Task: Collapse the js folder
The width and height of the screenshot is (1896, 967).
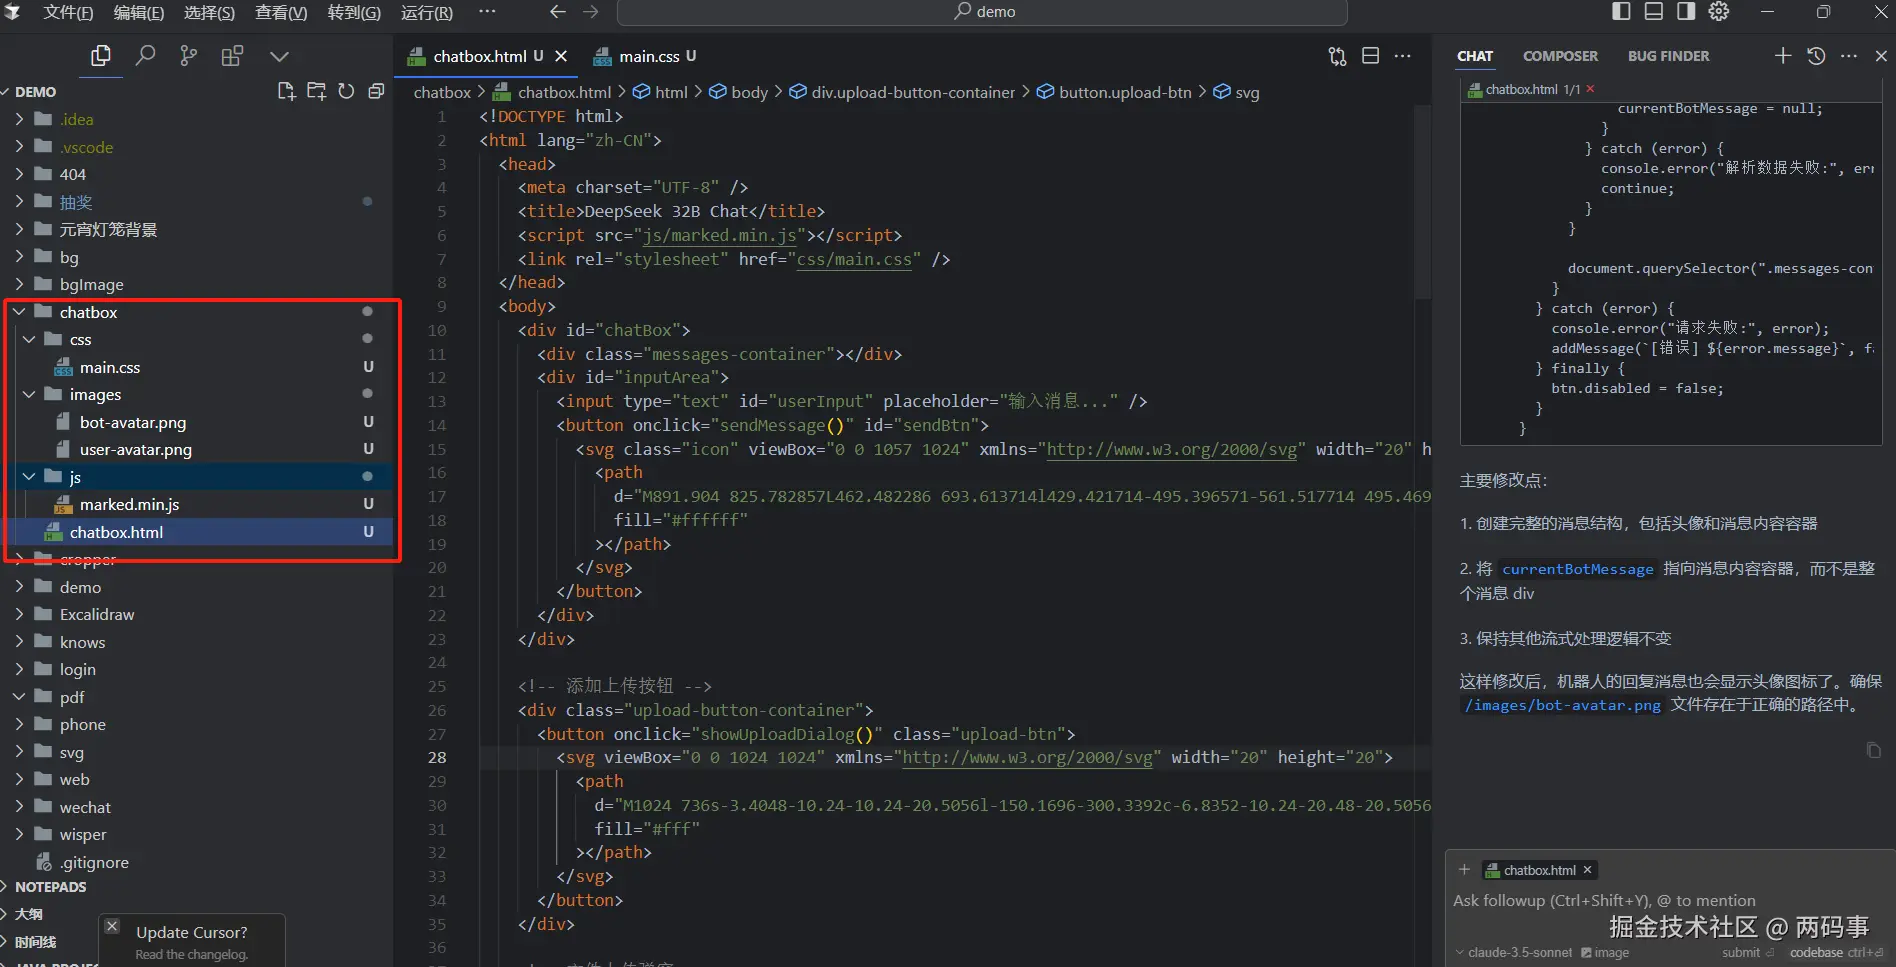Action: [x=29, y=477]
